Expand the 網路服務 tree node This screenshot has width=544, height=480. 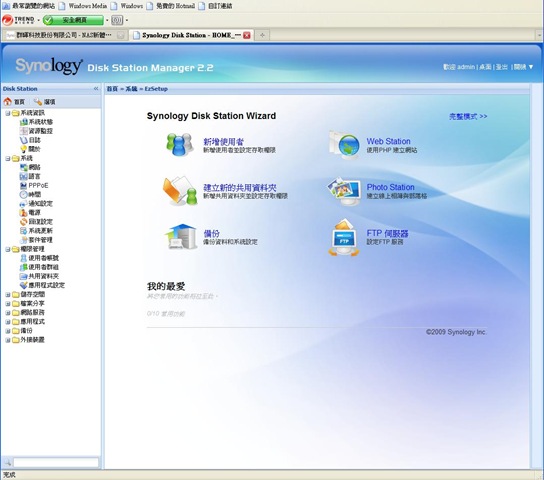8,312
